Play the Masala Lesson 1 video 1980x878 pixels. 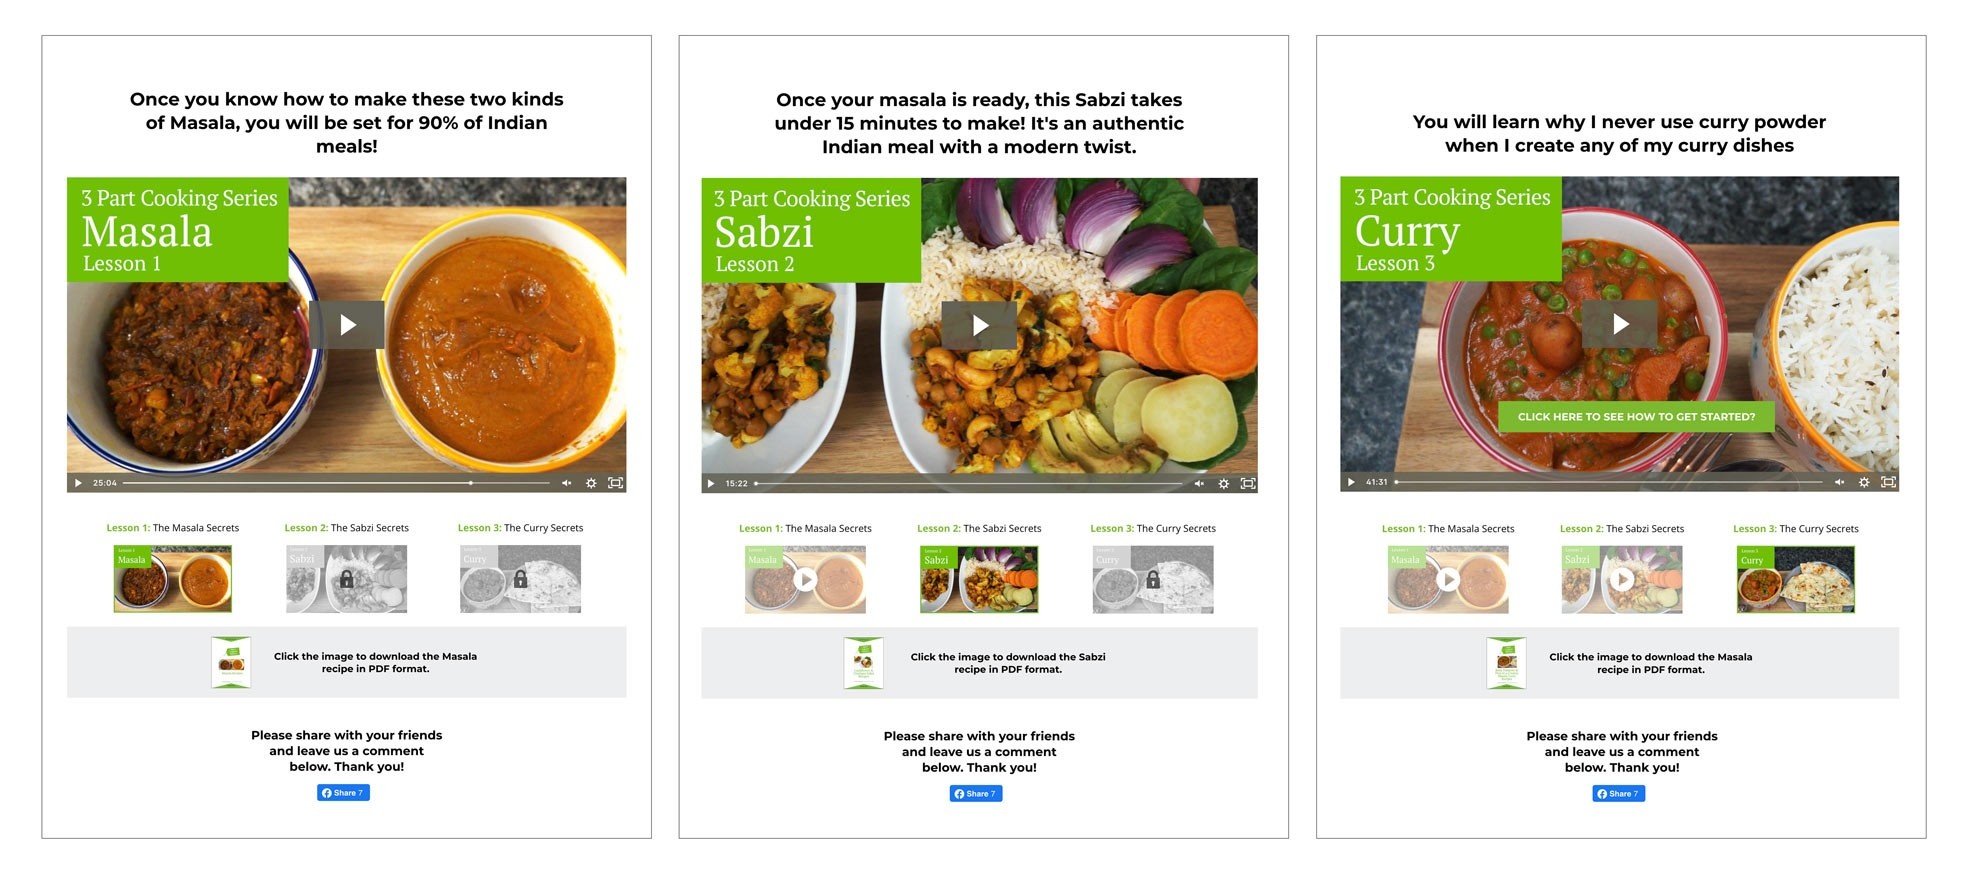point(347,325)
